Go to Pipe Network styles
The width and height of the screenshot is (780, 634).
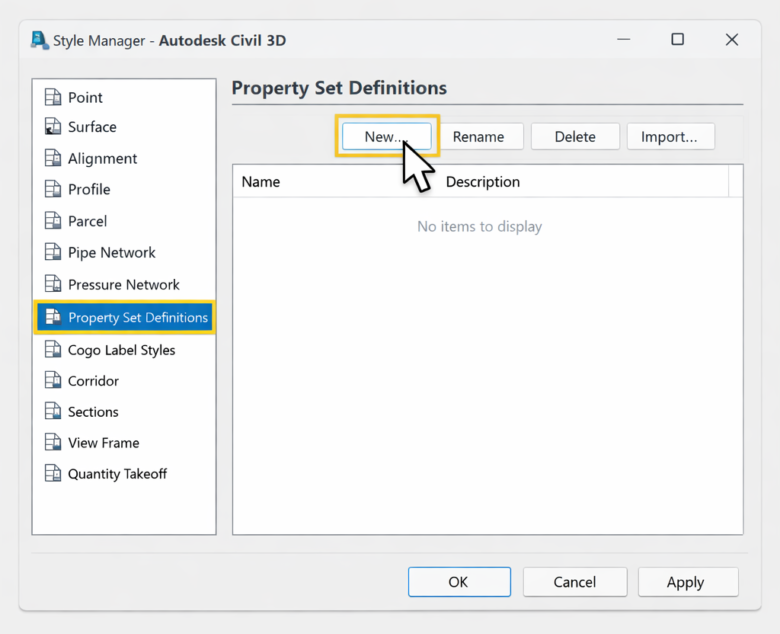point(124,252)
